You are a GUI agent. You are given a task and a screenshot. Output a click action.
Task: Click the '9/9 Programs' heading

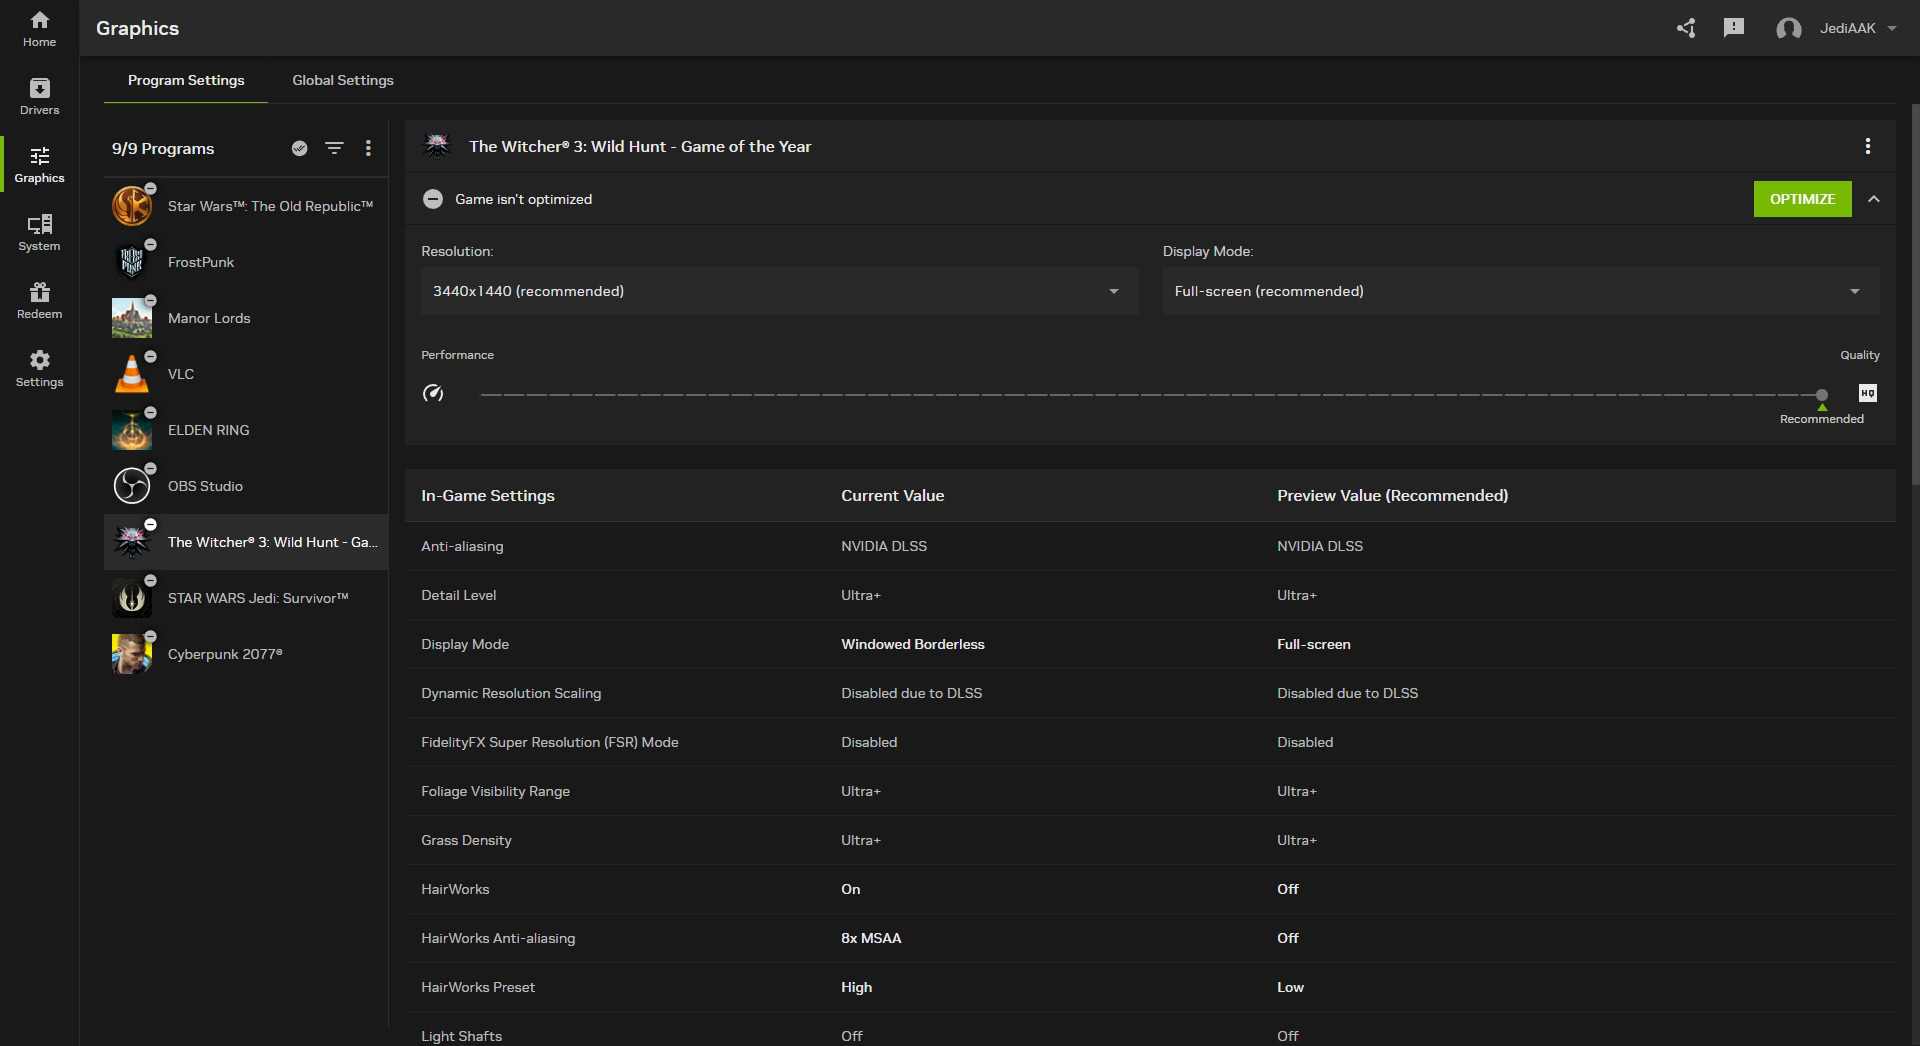click(x=163, y=148)
